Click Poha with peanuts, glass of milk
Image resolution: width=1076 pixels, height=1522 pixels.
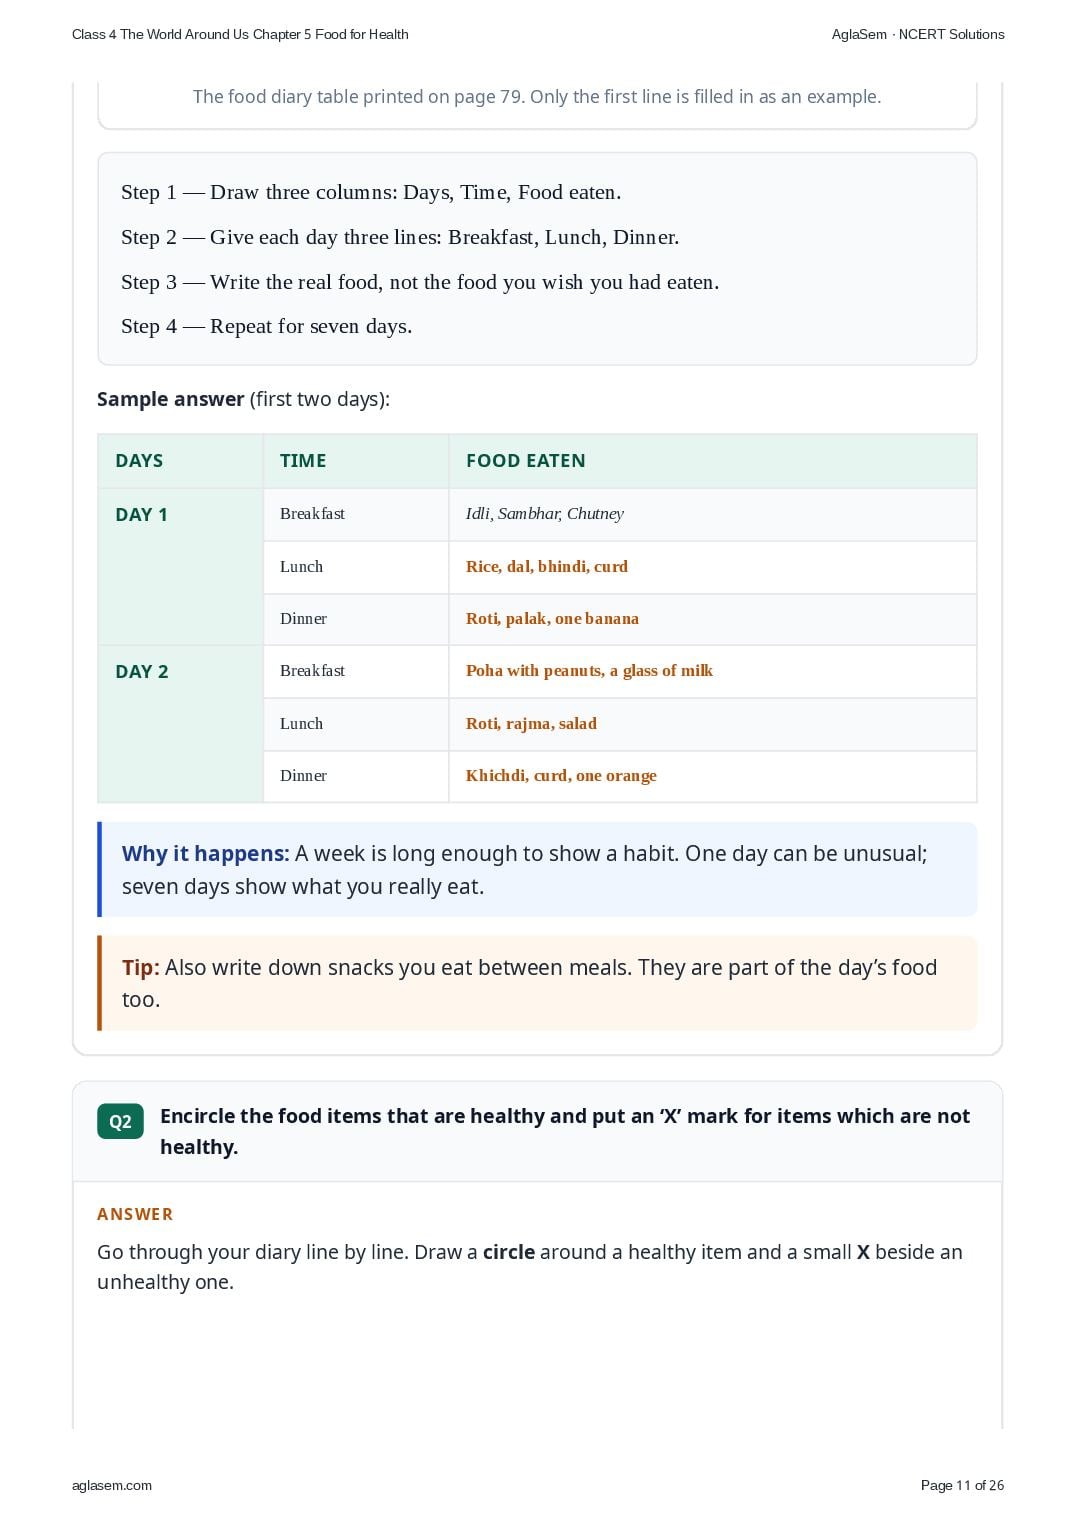[x=589, y=671]
